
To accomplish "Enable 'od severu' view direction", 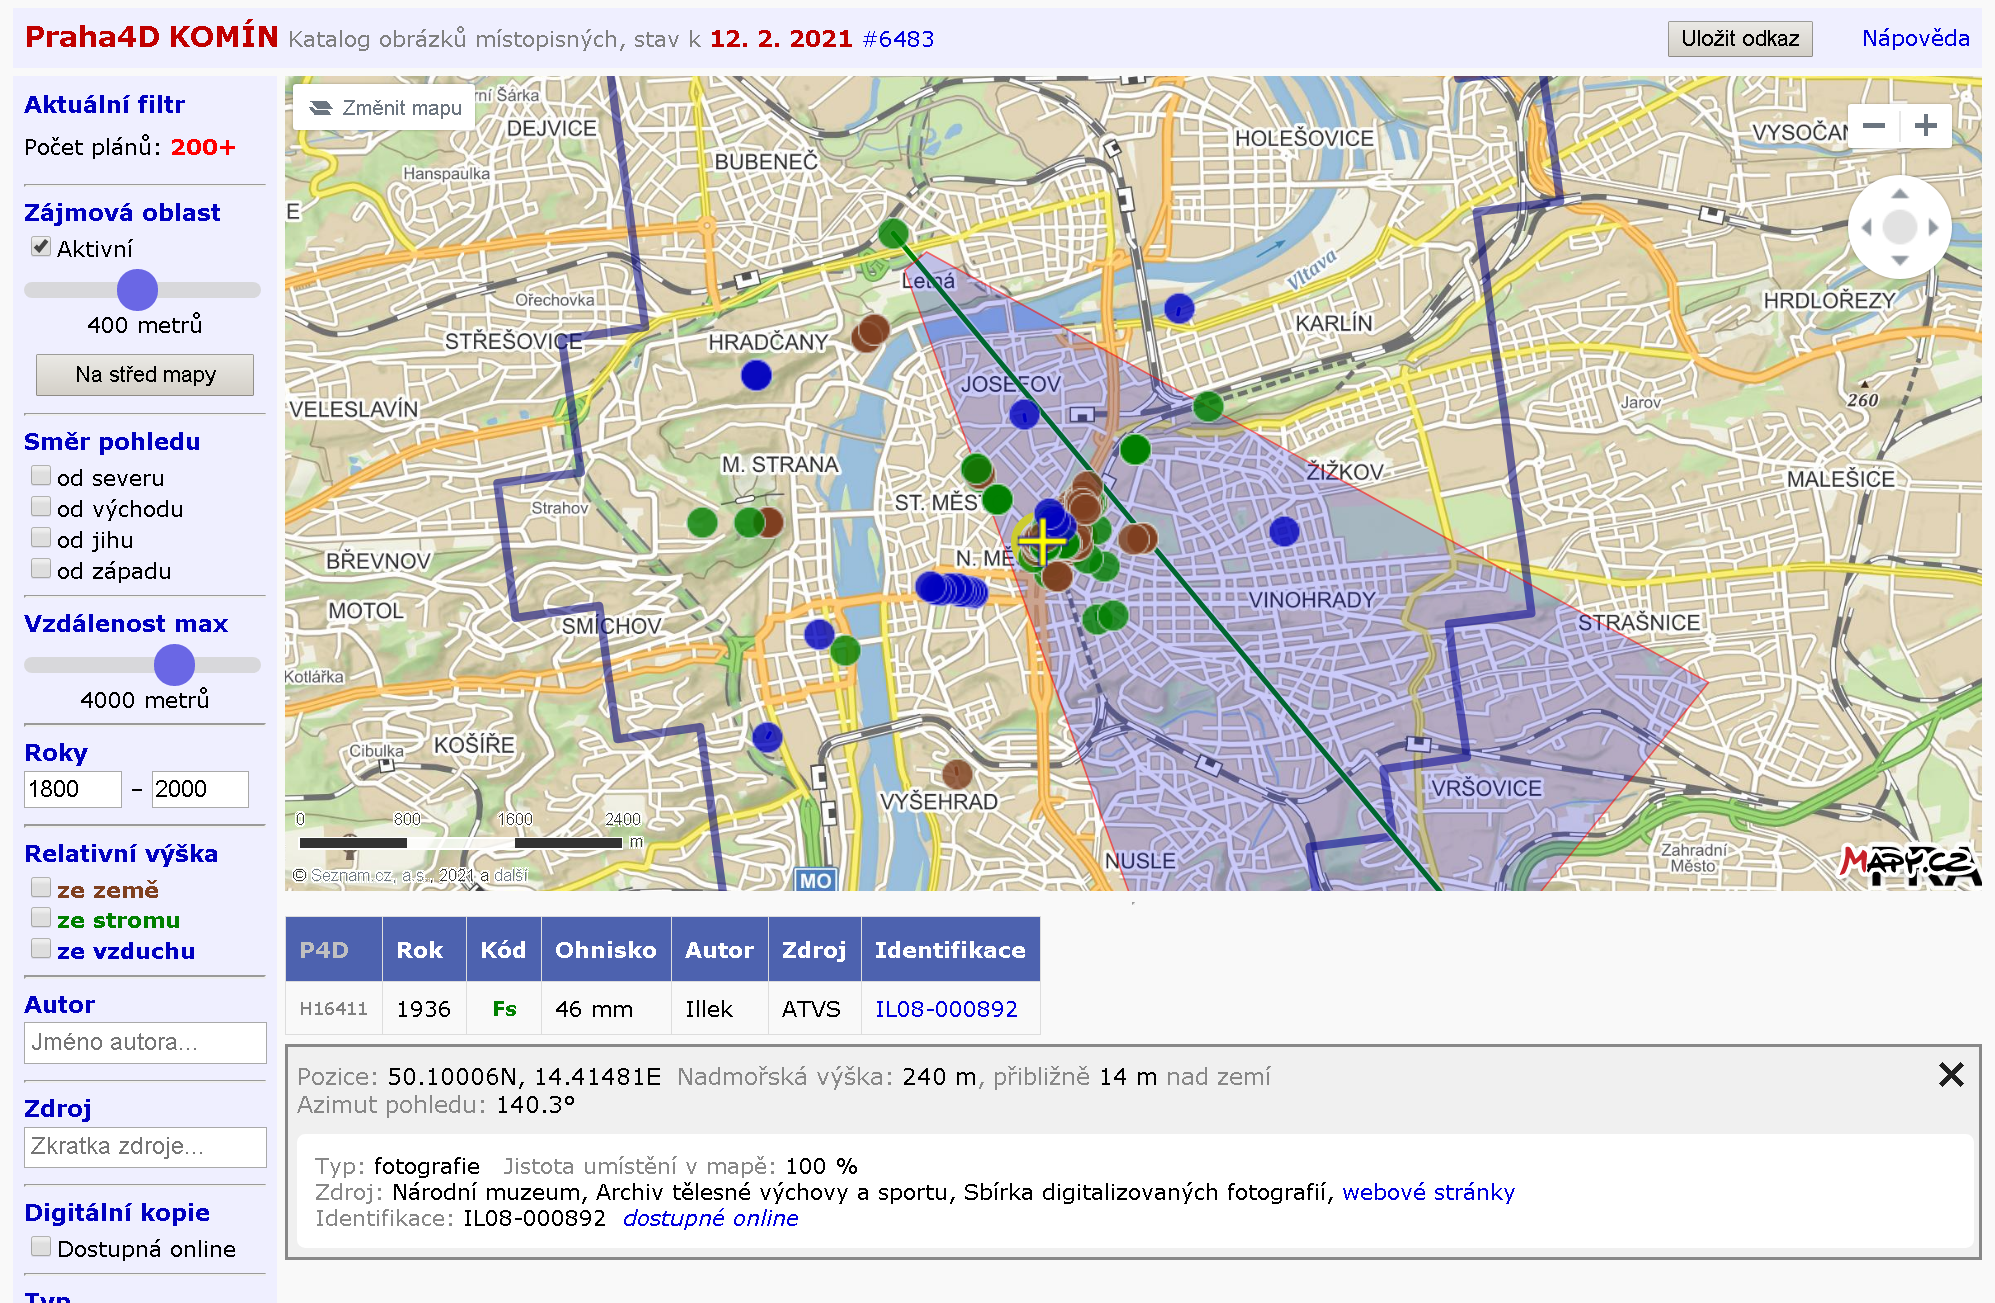I will 41,476.
